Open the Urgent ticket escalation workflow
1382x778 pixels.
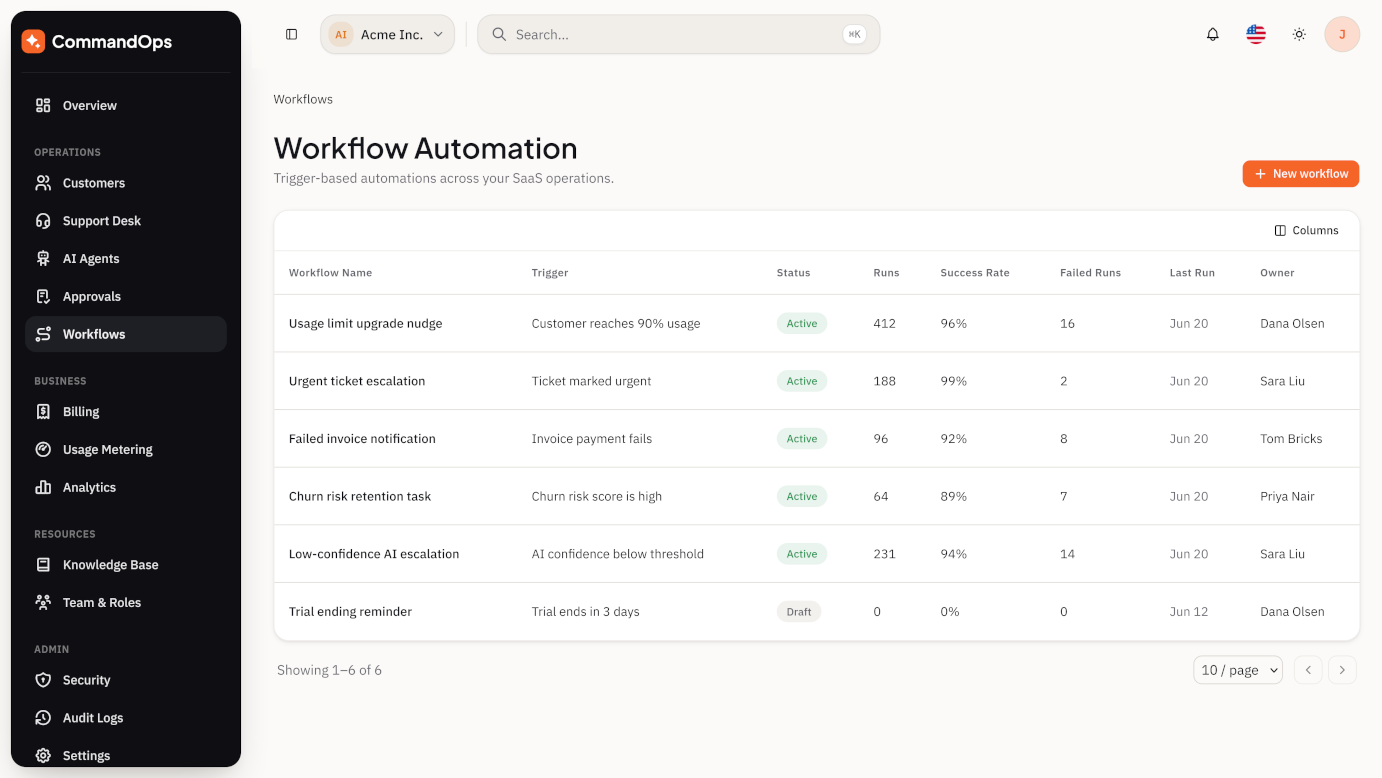point(357,381)
